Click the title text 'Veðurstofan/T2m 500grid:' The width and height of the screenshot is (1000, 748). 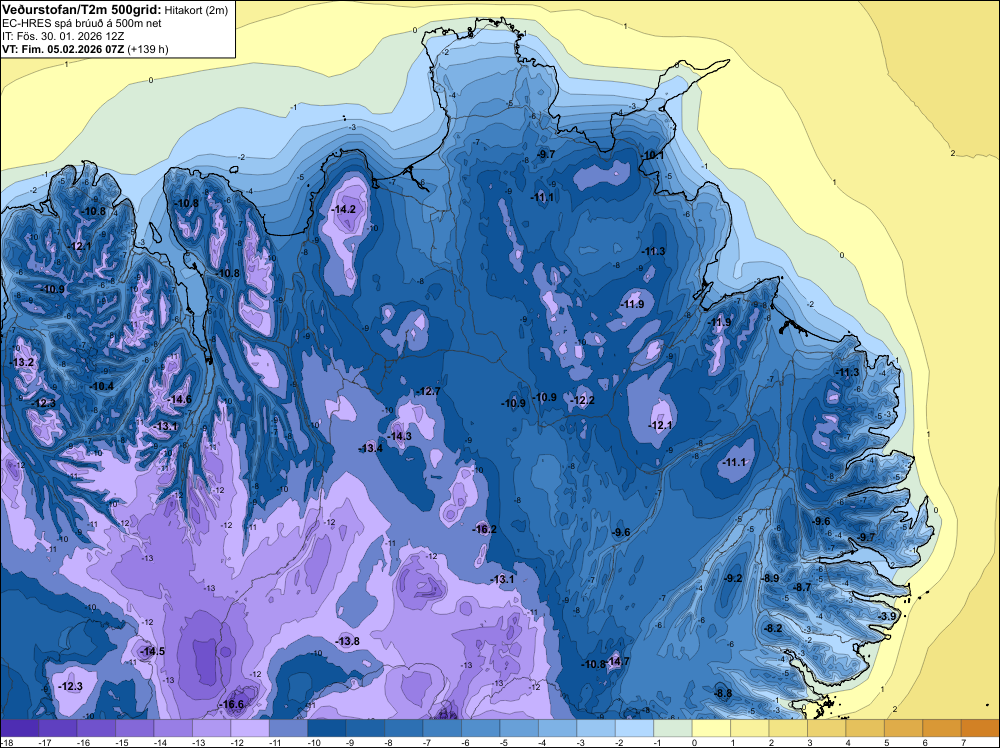tap(82, 10)
